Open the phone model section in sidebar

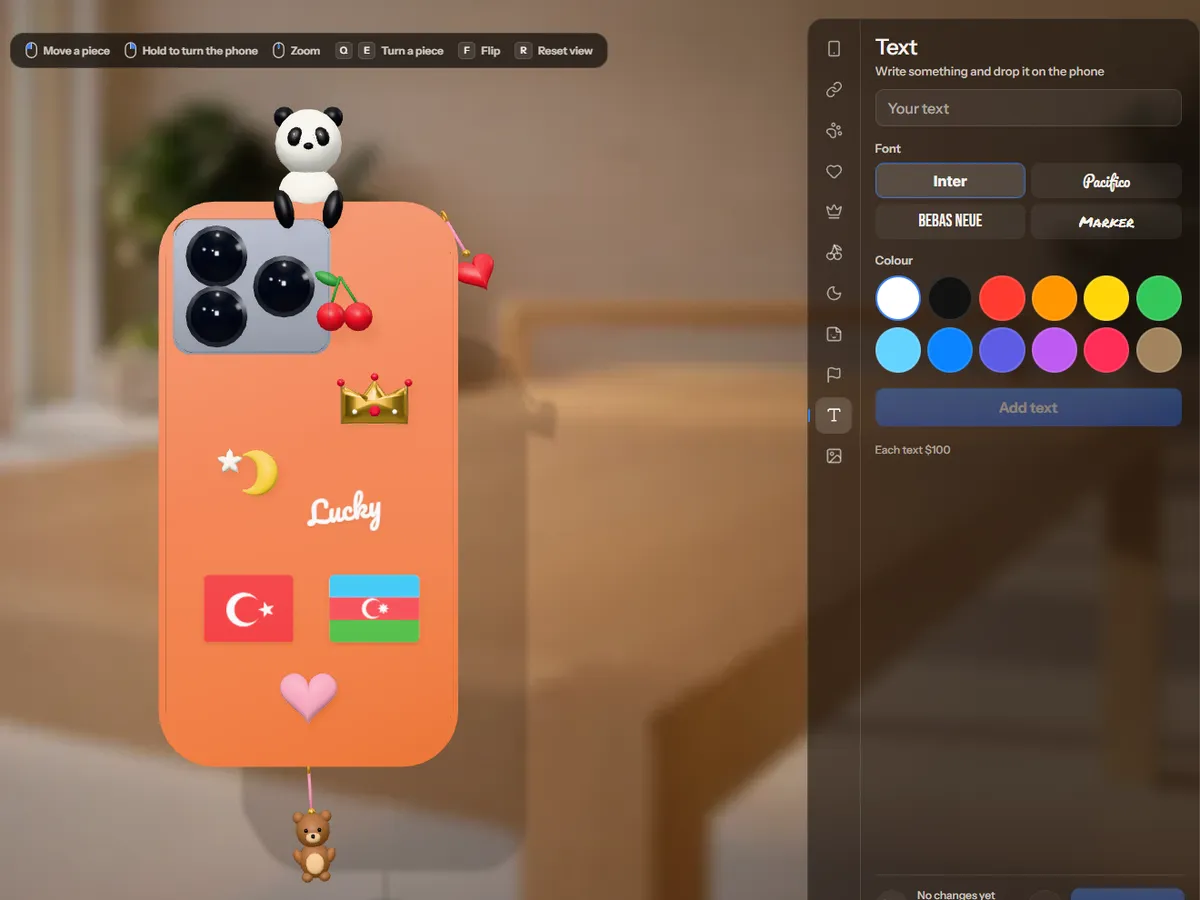click(x=834, y=49)
